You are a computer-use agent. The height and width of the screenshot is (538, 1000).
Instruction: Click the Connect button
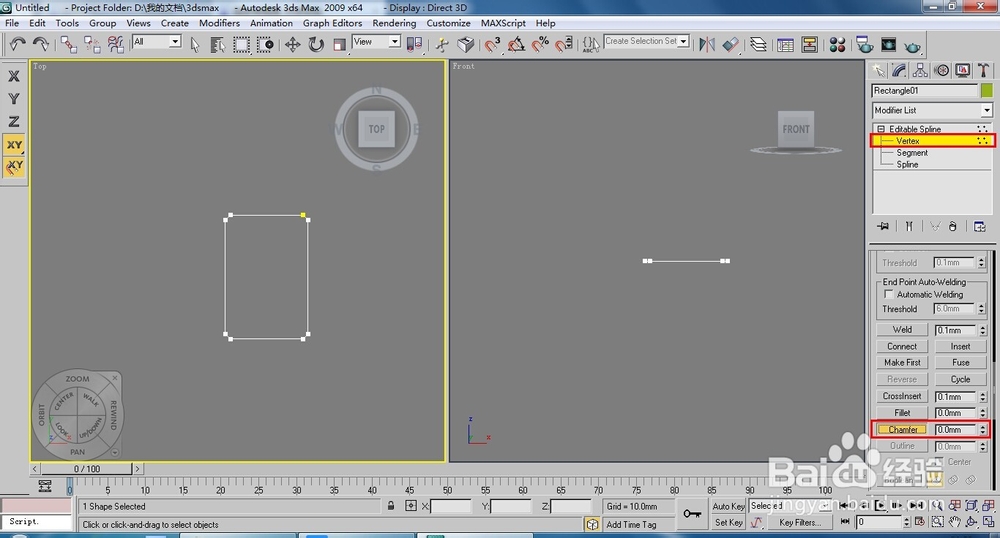pyautogui.click(x=902, y=346)
